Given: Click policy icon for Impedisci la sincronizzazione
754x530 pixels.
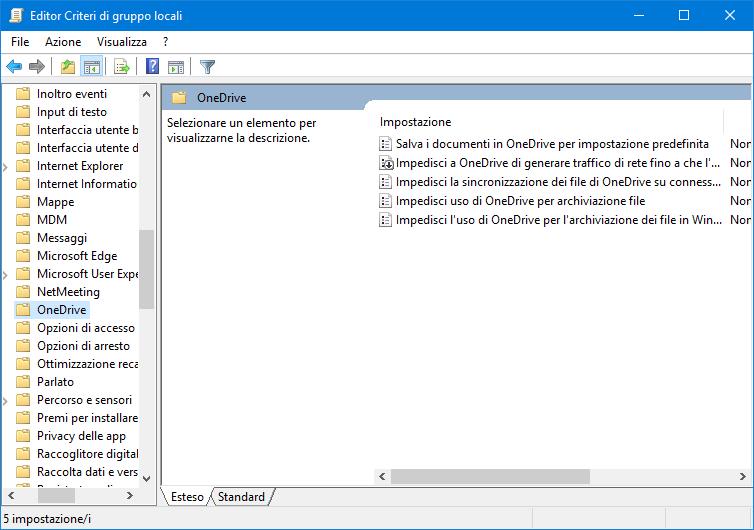Looking at the screenshot, I should pos(385,182).
